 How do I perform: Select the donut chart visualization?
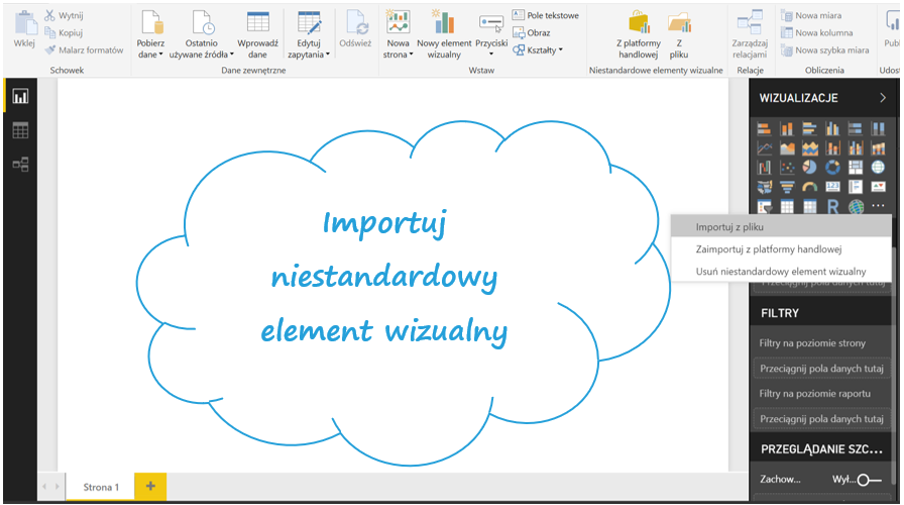pos(832,167)
